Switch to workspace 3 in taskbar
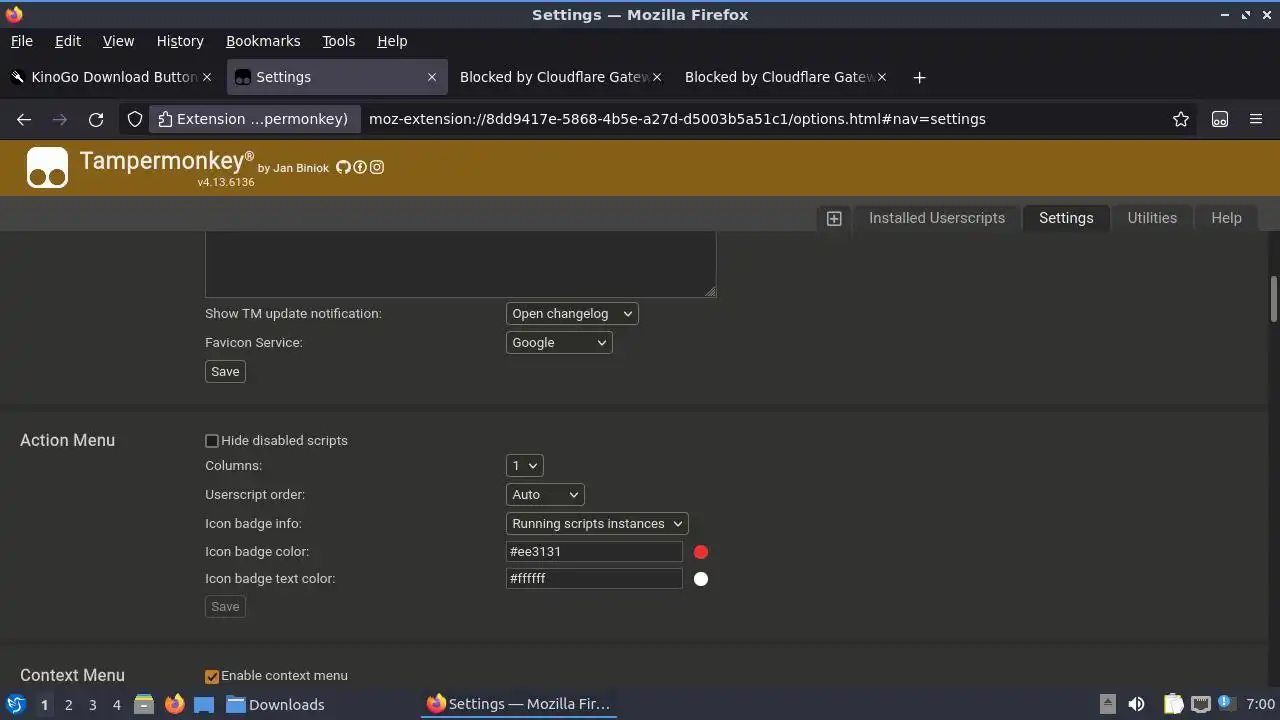 click(x=92, y=704)
